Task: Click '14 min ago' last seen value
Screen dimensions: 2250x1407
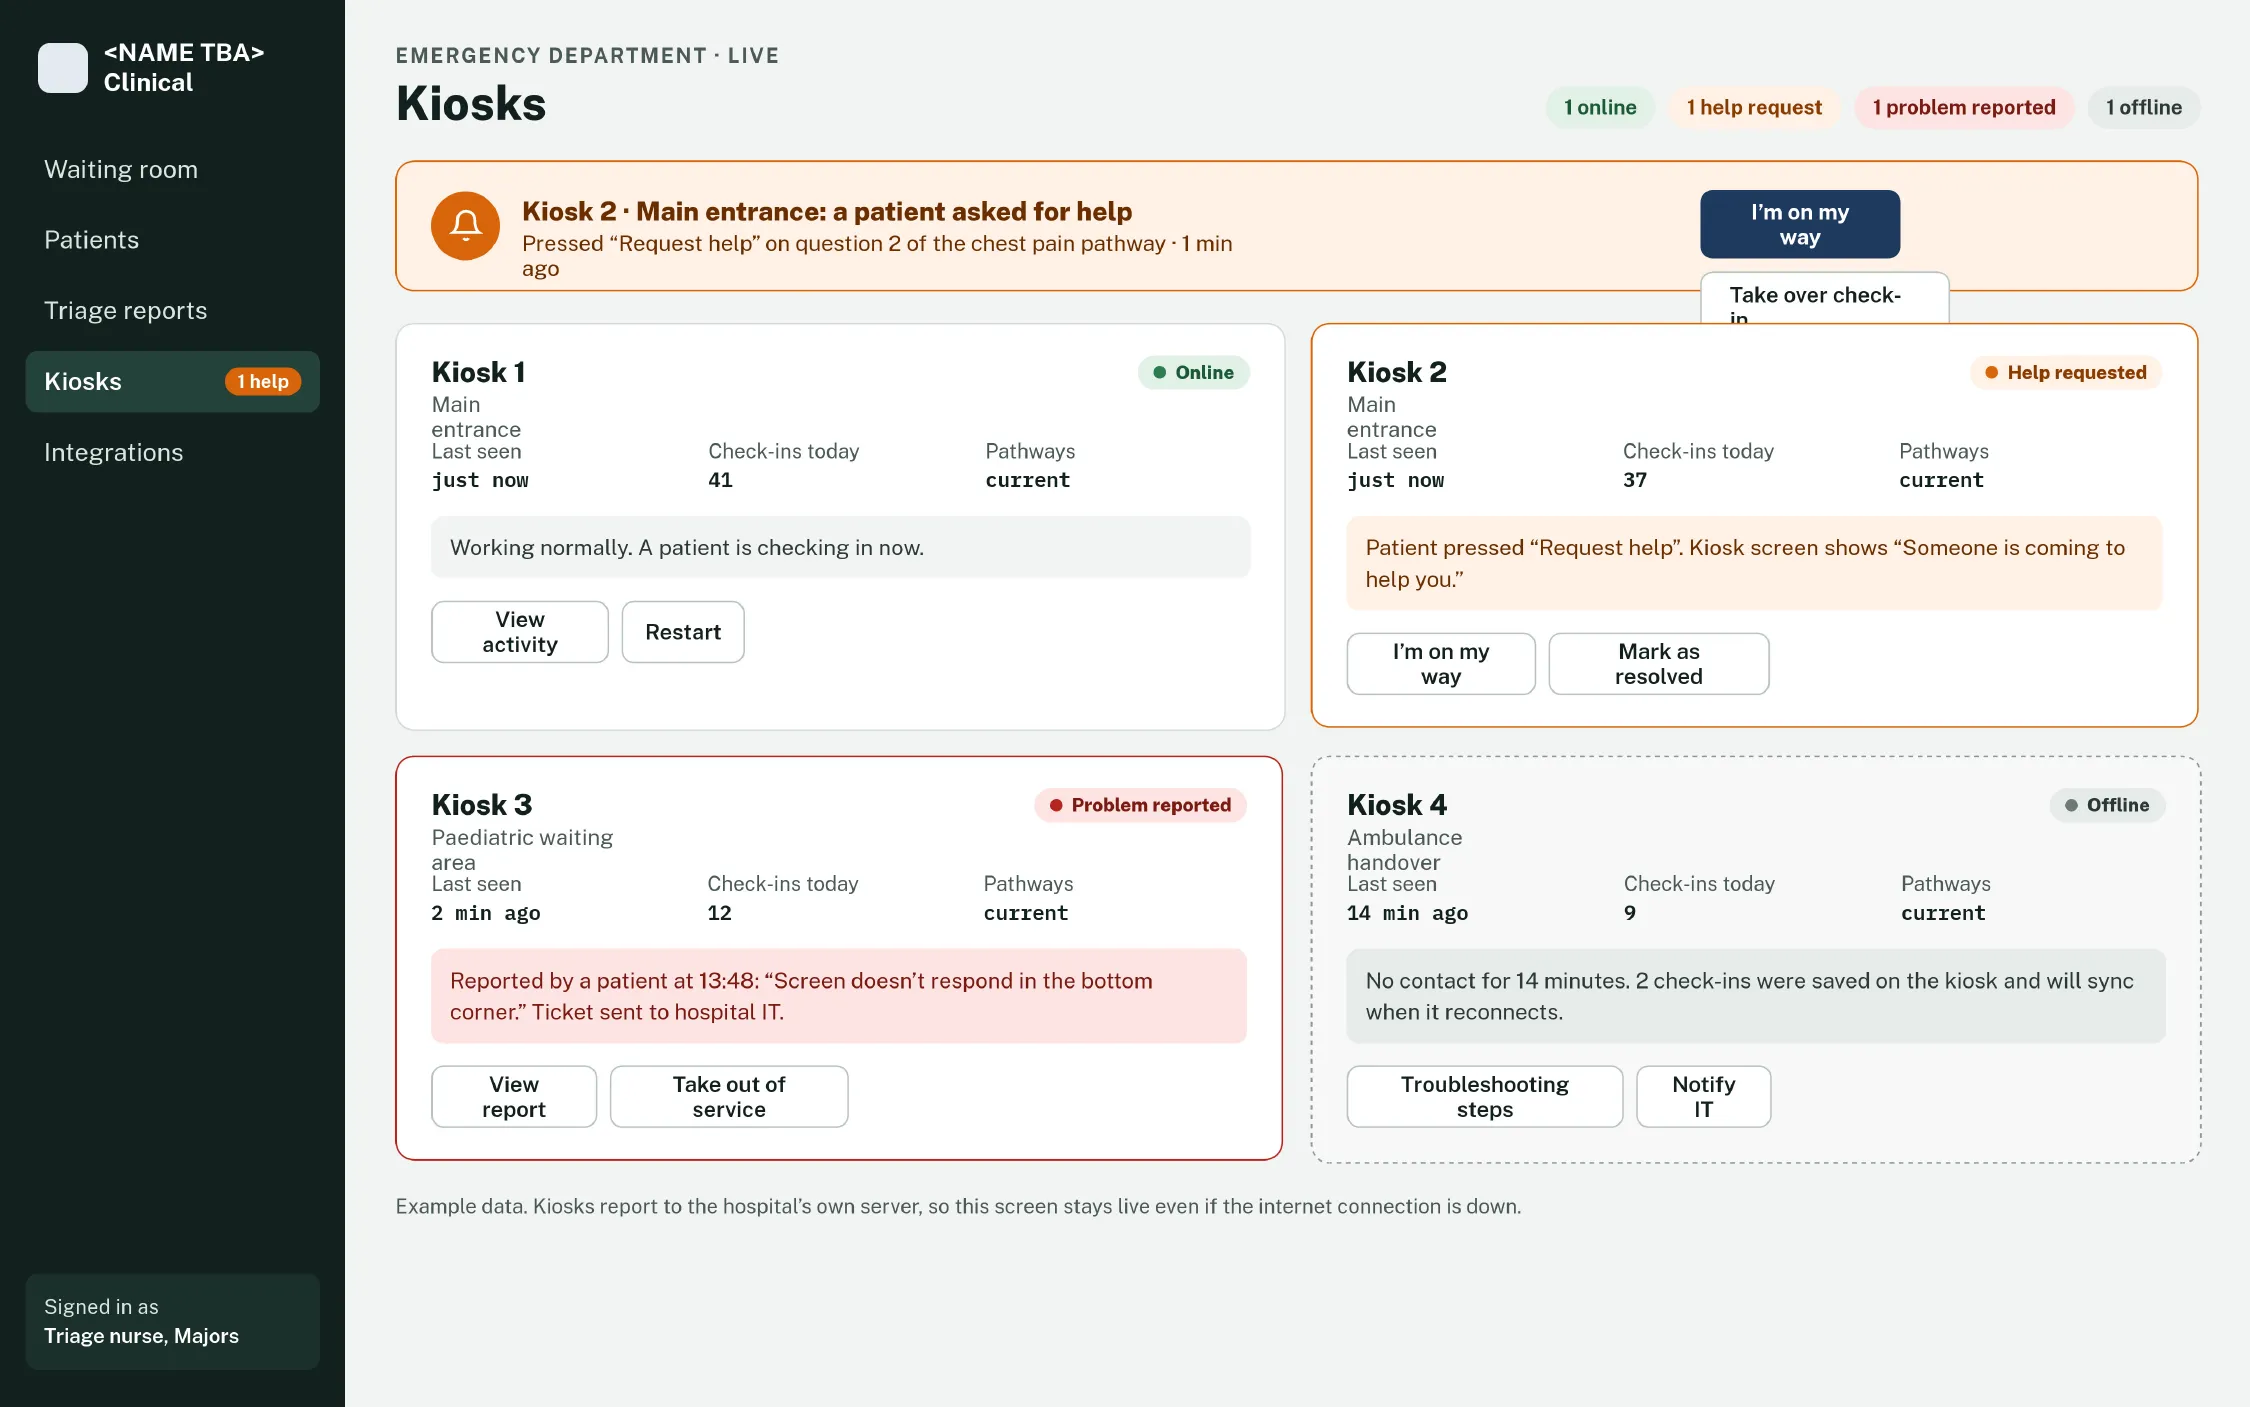Action: [1408, 914]
